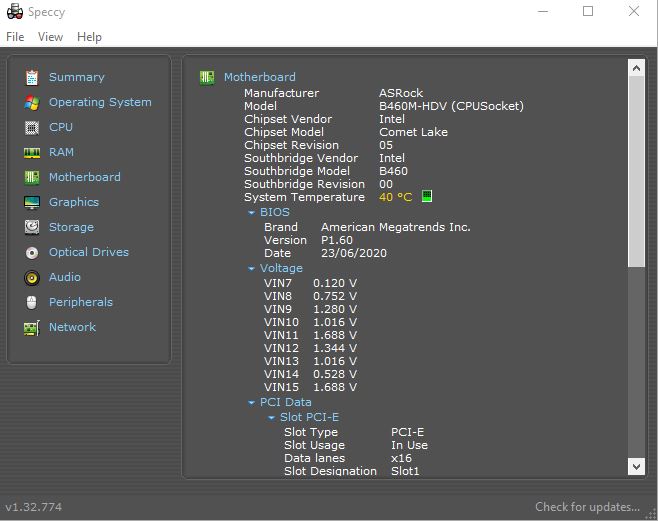Viewport: 658px width, 521px height.
Task: Click the Motherboard heading icon in main panel
Action: (207, 78)
